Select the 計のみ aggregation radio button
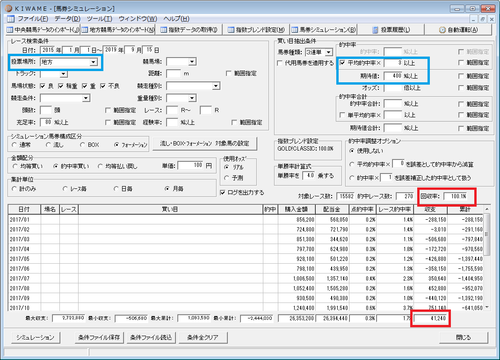Screen dimensions: 500x360 pos(14,189)
